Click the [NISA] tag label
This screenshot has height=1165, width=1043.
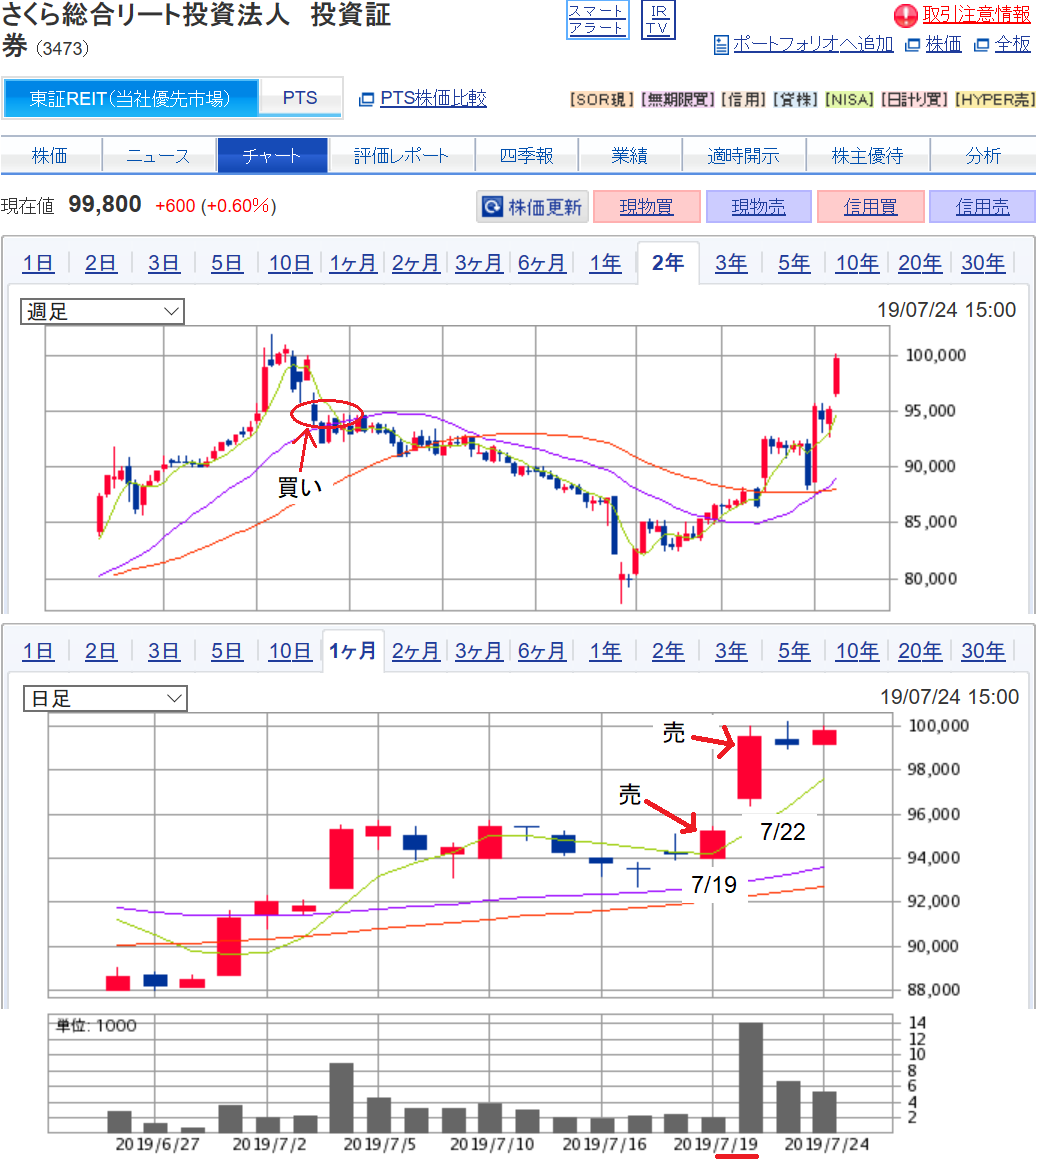850,100
